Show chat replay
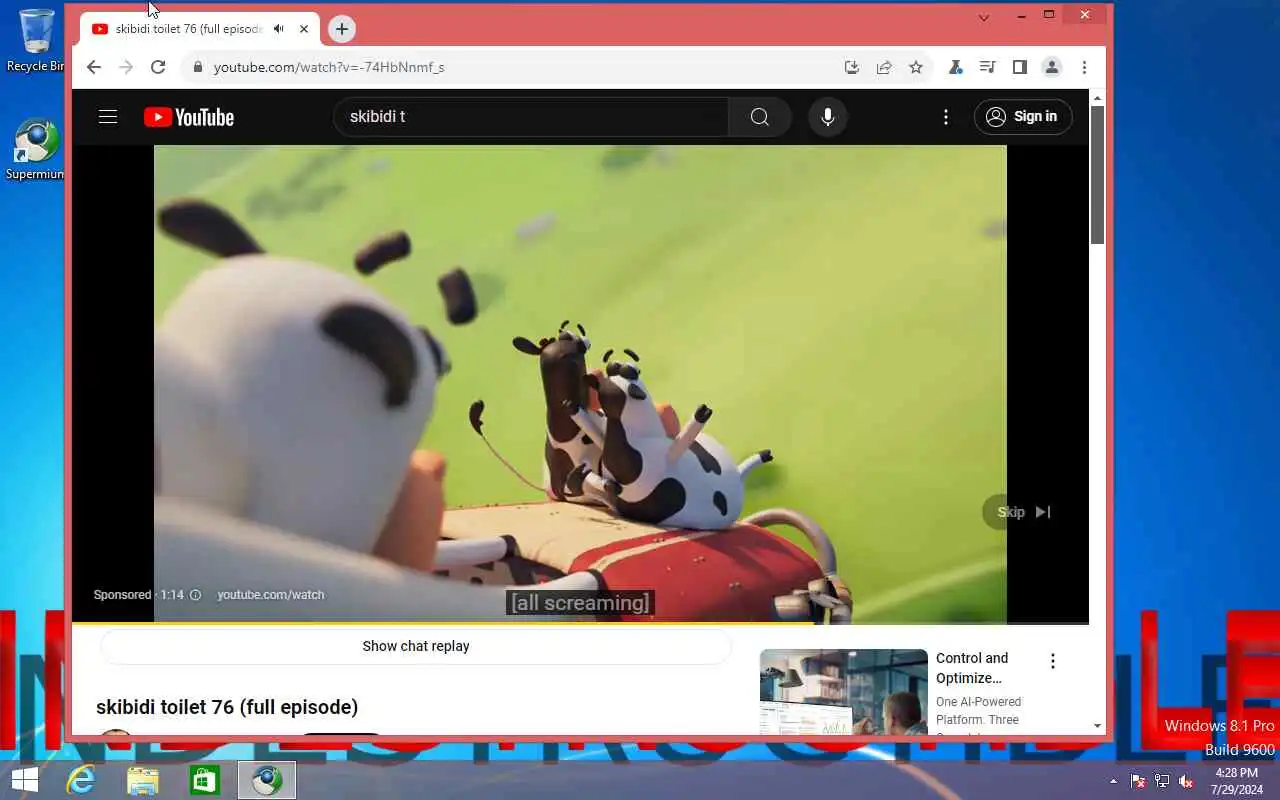The width and height of the screenshot is (1280, 800). 416,646
